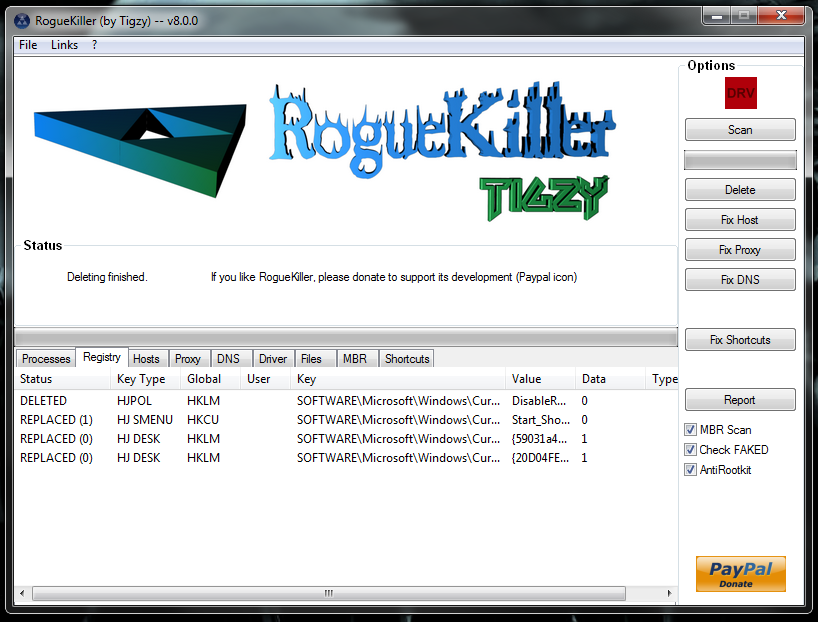This screenshot has width=818, height=622.
Task: Toggle the MBR Scan checkbox
Action: click(690, 429)
